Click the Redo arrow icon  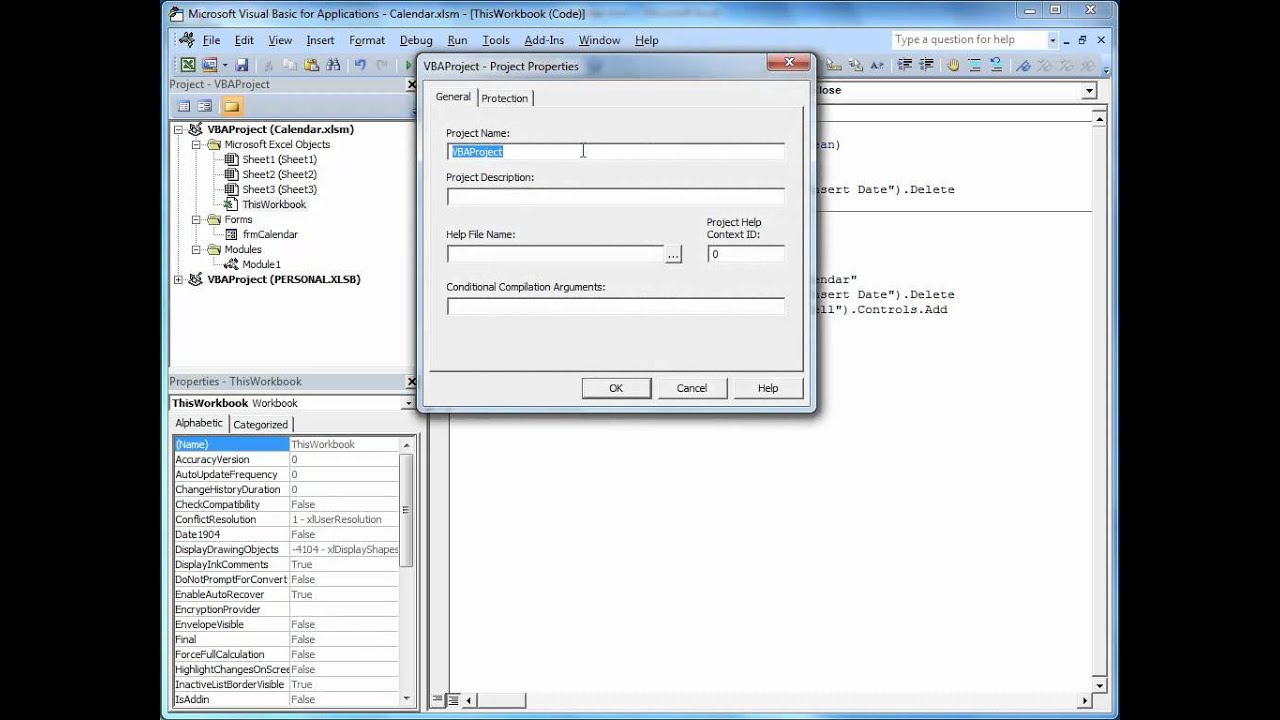pyautogui.click(x=381, y=65)
